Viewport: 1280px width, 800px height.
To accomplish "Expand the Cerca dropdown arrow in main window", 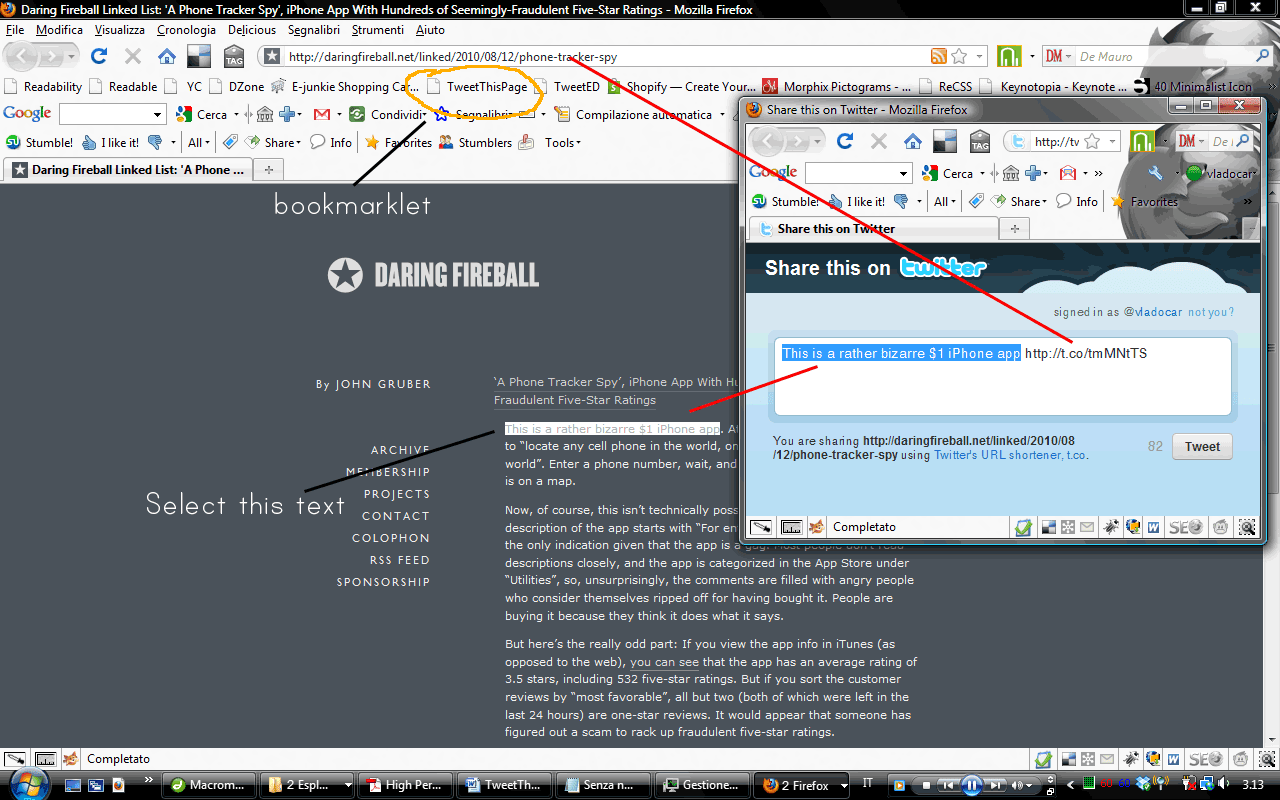I will (236, 115).
